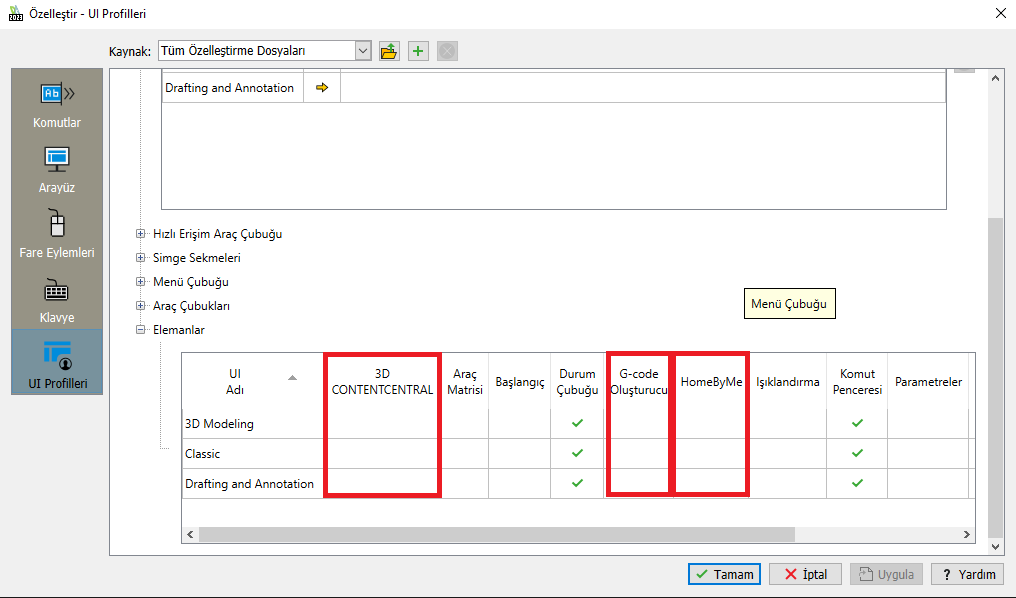This screenshot has width=1016, height=598.
Task: Sort by the UI Adı column header
Action: click(x=236, y=381)
